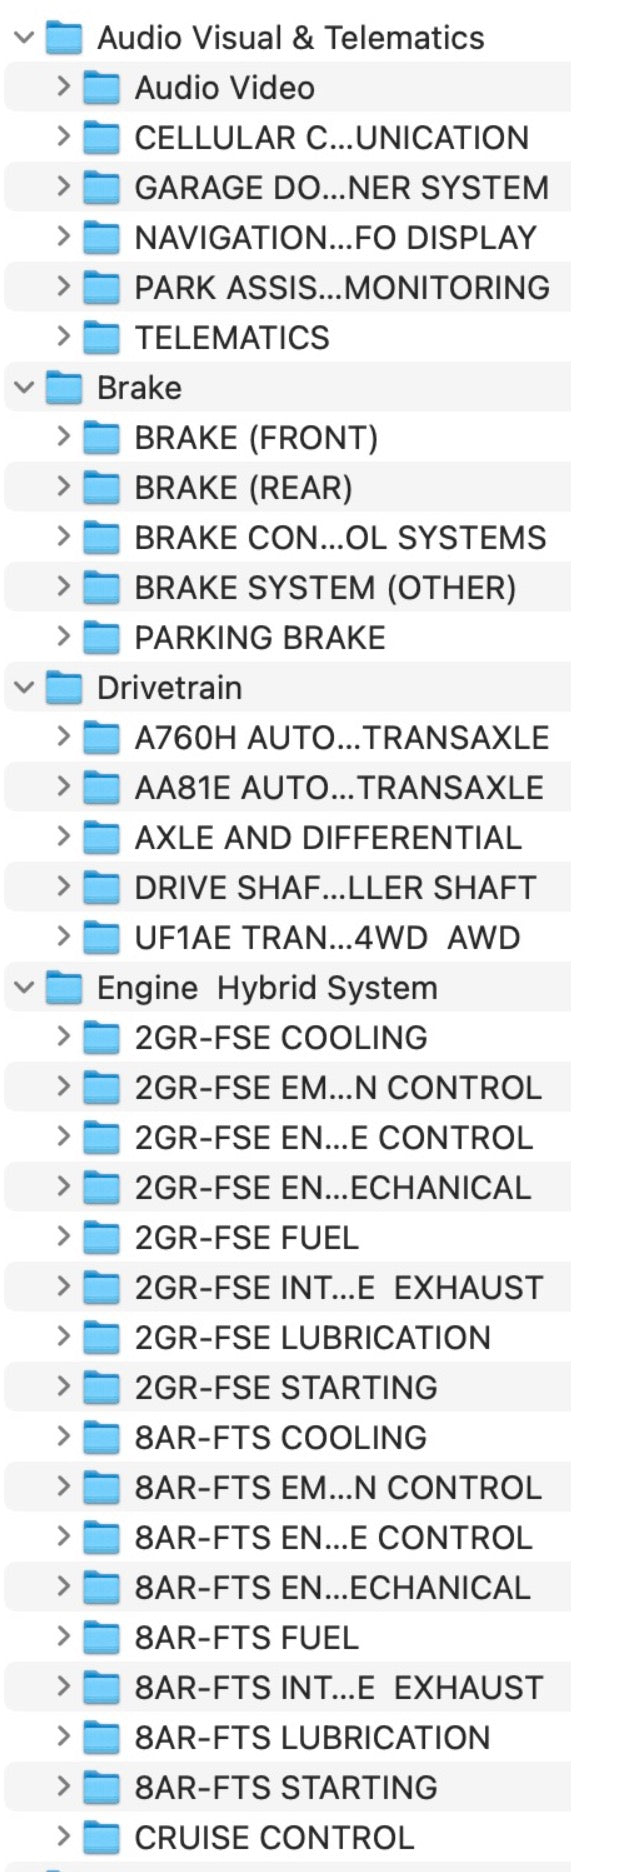636x1872 pixels.
Task: Collapse the Brake folder chevron
Action: [25, 388]
